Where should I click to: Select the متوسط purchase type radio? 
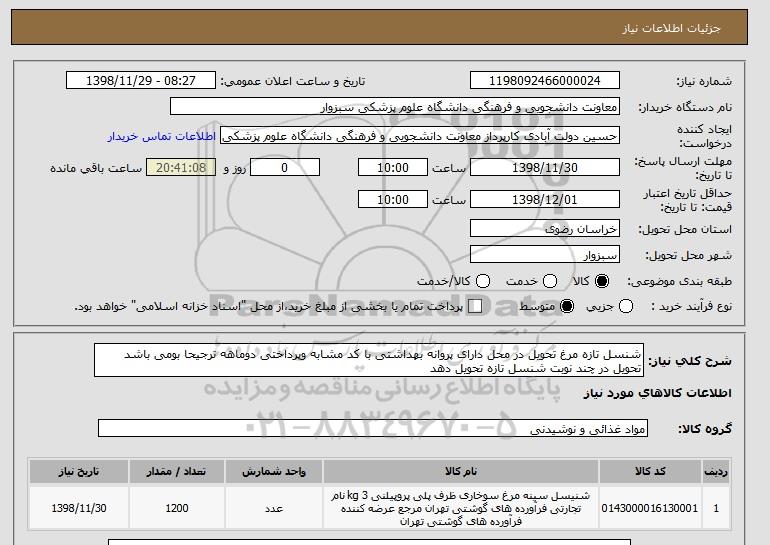click(x=567, y=306)
